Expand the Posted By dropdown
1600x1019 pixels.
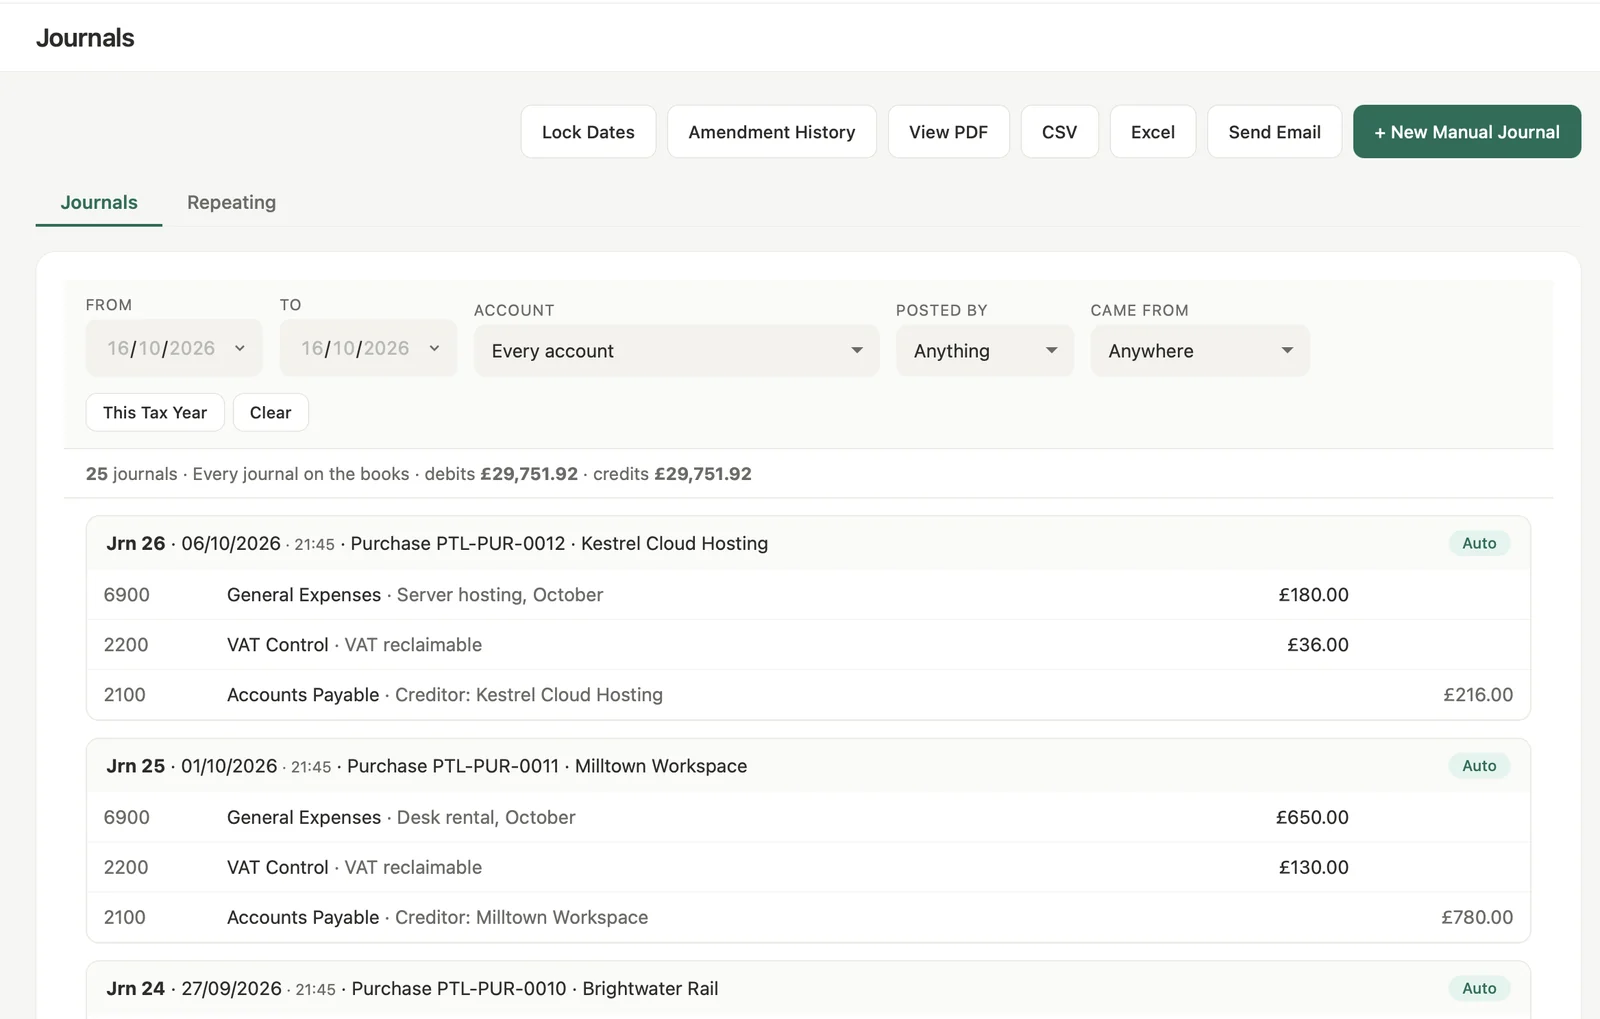click(985, 351)
